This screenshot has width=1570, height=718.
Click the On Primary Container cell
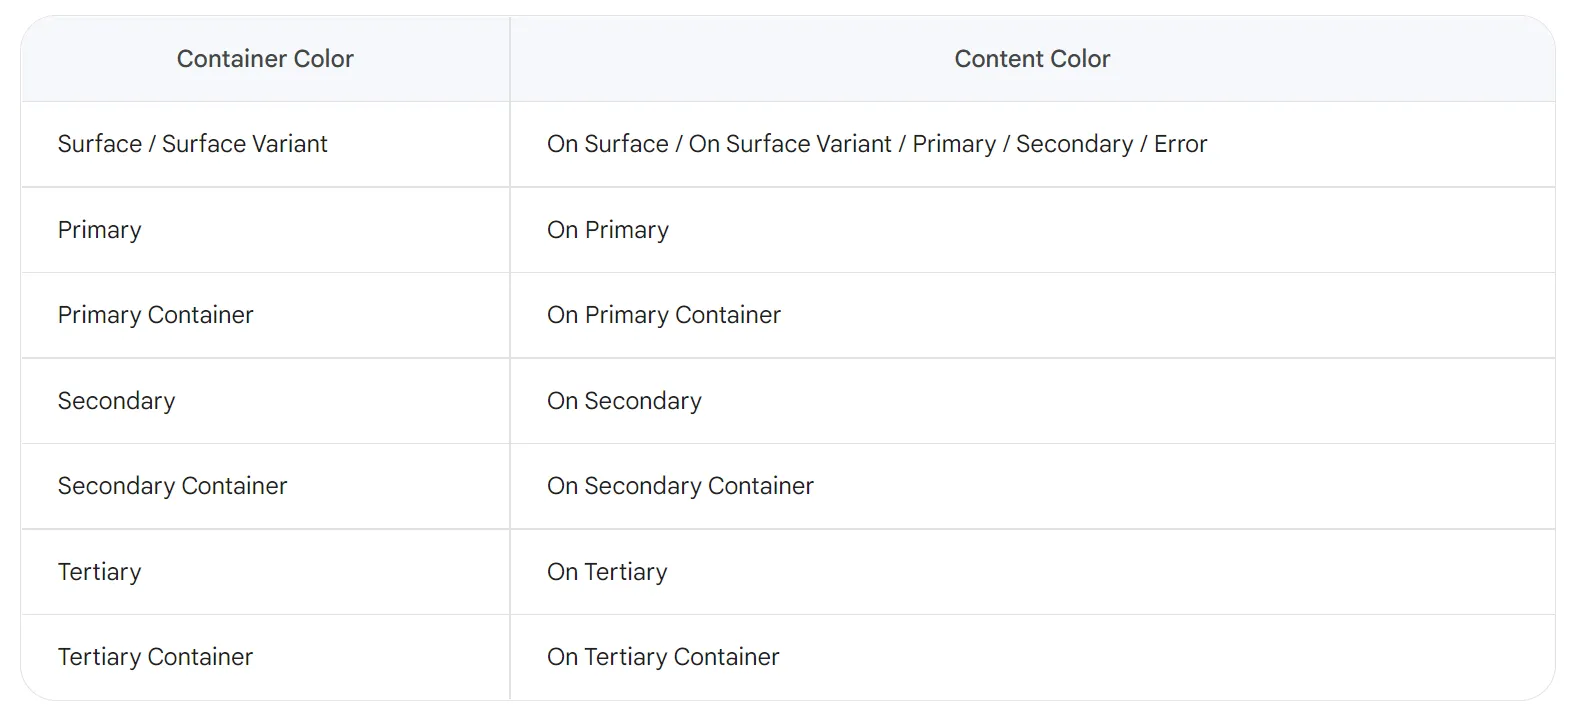tap(664, 315)
